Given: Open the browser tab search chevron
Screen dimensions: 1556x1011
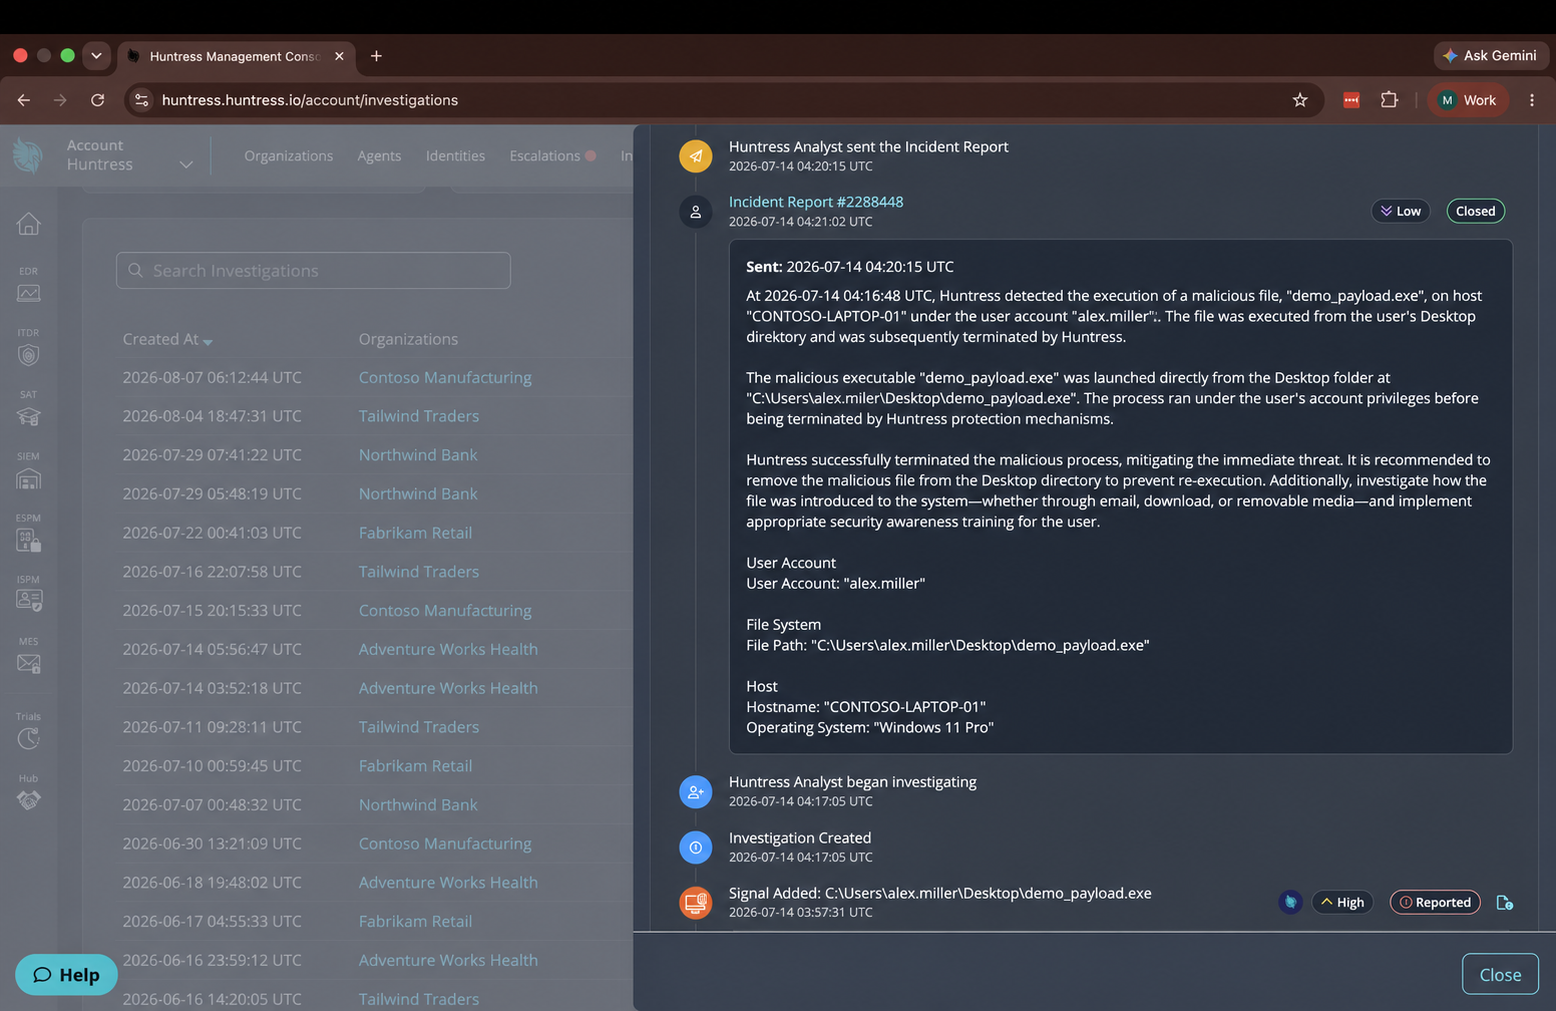Looking at the screenshot, I should [x=96, y=56].
